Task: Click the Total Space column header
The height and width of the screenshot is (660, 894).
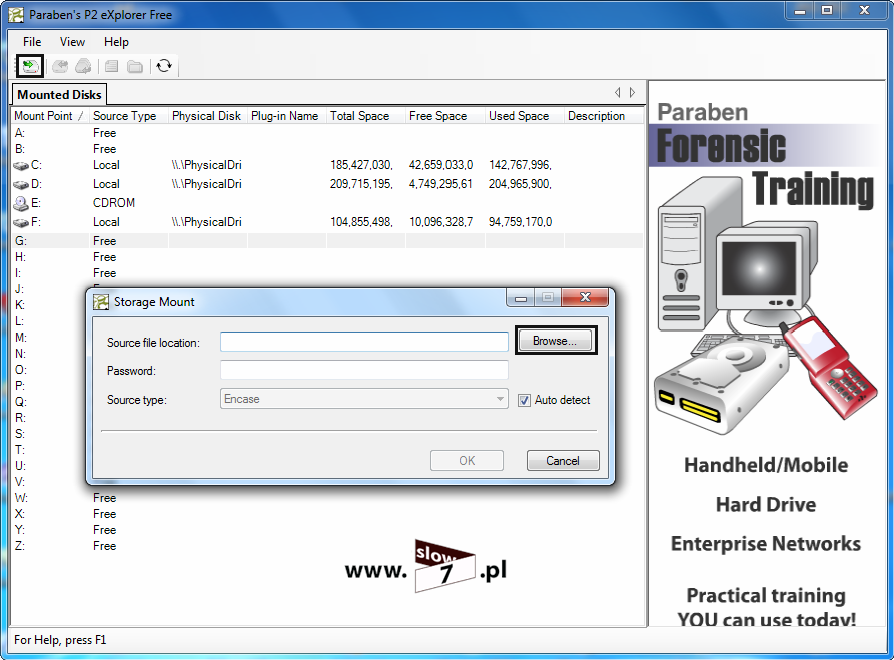Action: pos(366,116)
